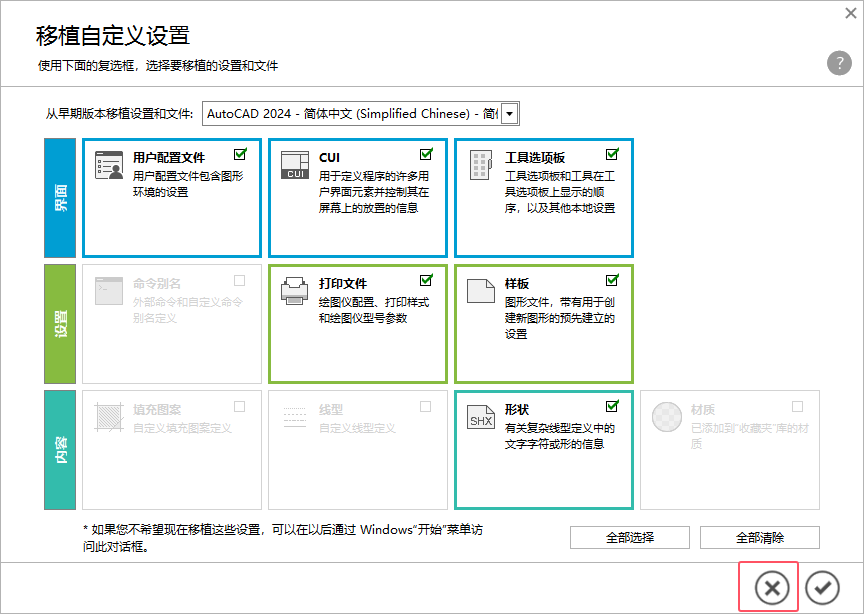The image size is (864, 614).
Task: Click the 命令别名 card title
Action: pyautogui.click(x=156, y=284)
